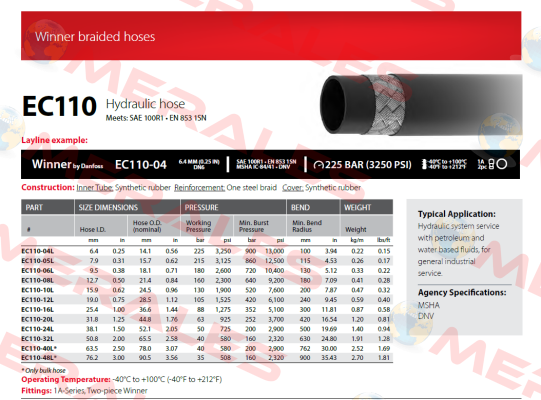This screenshot has height=400, width=541.
Task: Select part number EC110-12L
Action: tap(38, 300)
